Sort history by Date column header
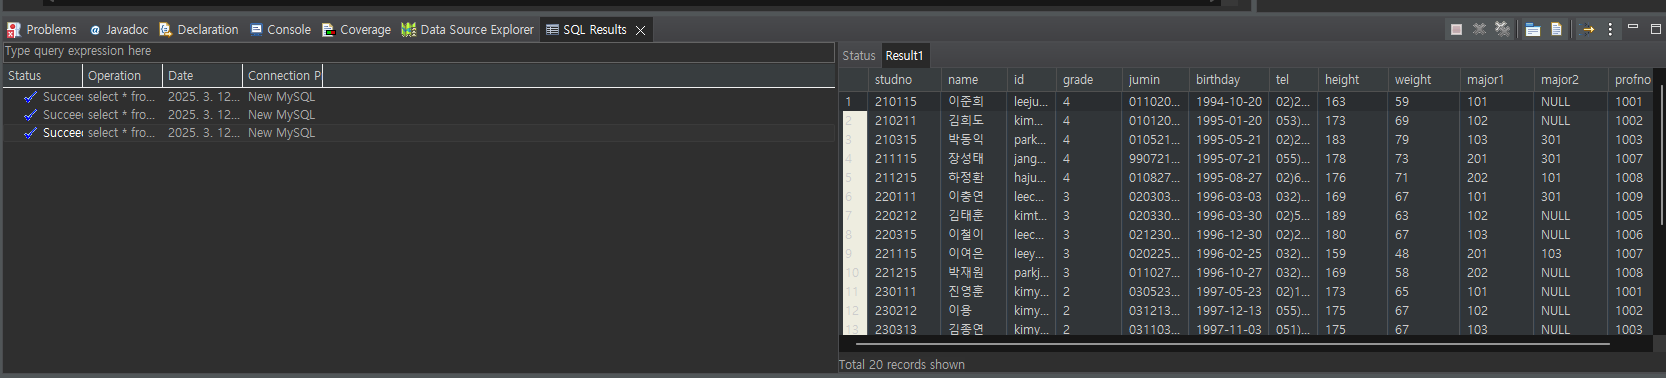 pyautogui.click(x=203, y=76)
